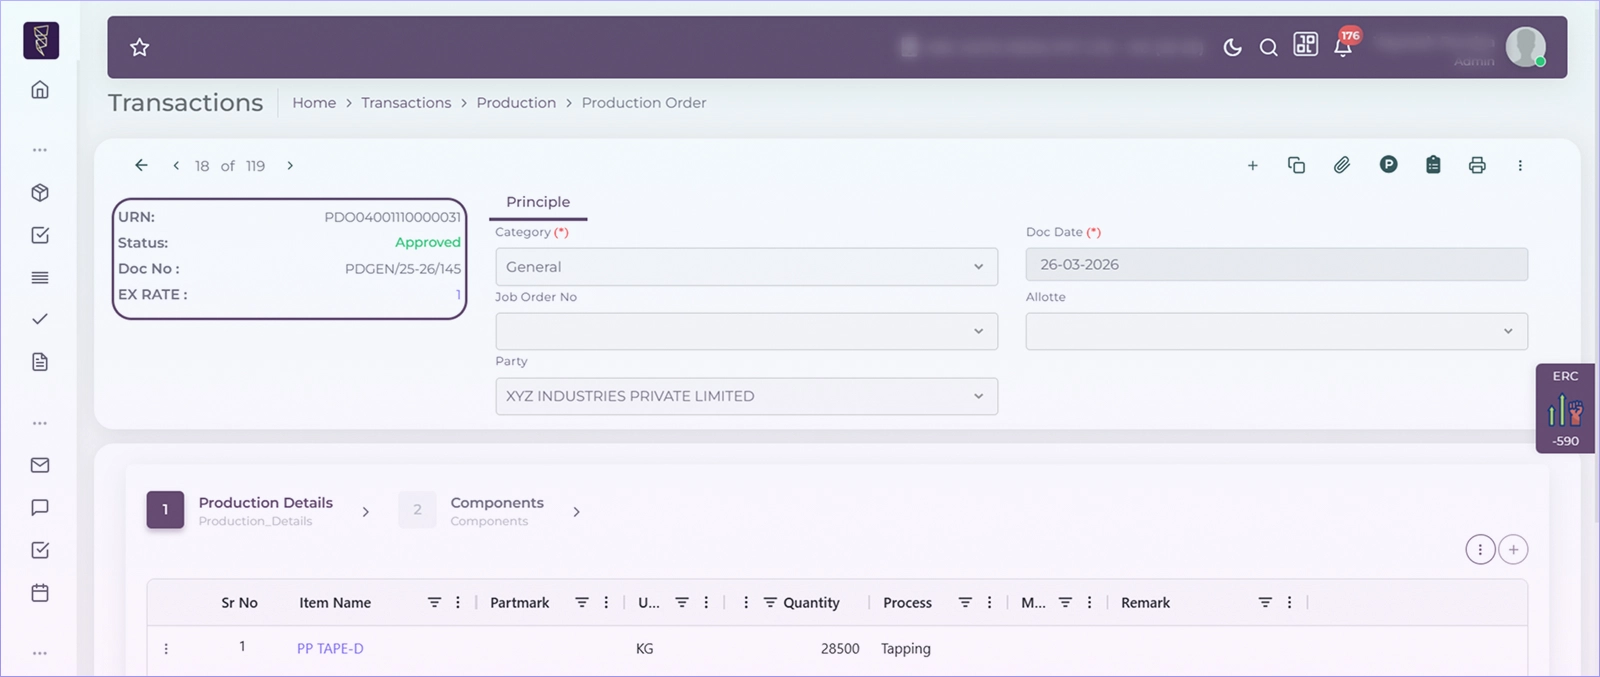Open attachments with the paperclip icon
This screenshot has width=1600, height=677.
coord(1342,165)
